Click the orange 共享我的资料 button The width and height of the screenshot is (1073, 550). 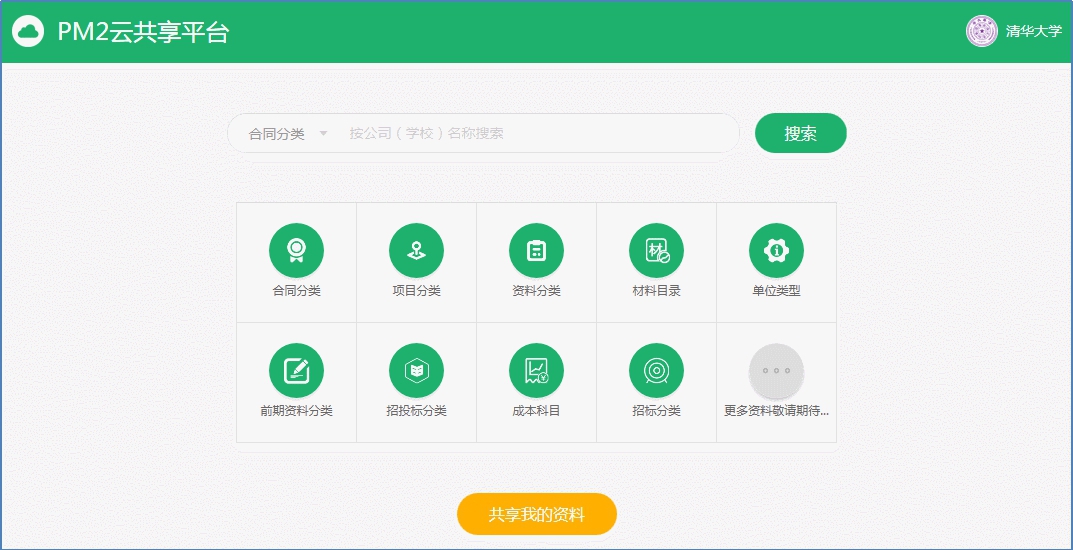pos(537,515)
